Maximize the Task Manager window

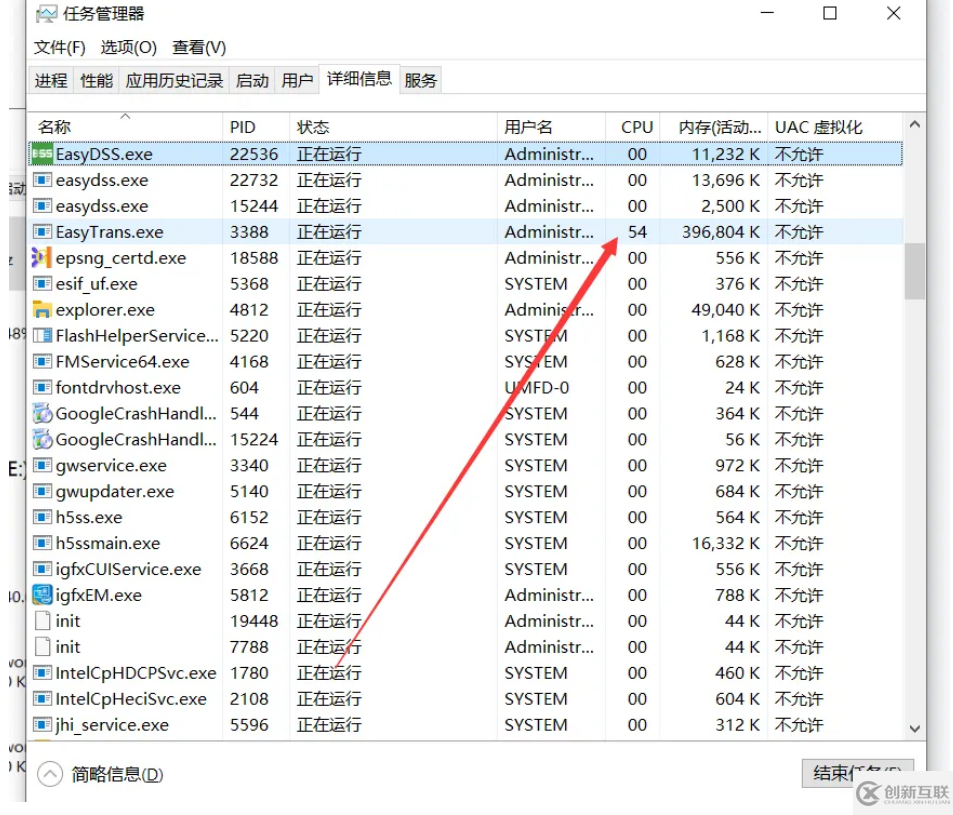tap(830, 13)
